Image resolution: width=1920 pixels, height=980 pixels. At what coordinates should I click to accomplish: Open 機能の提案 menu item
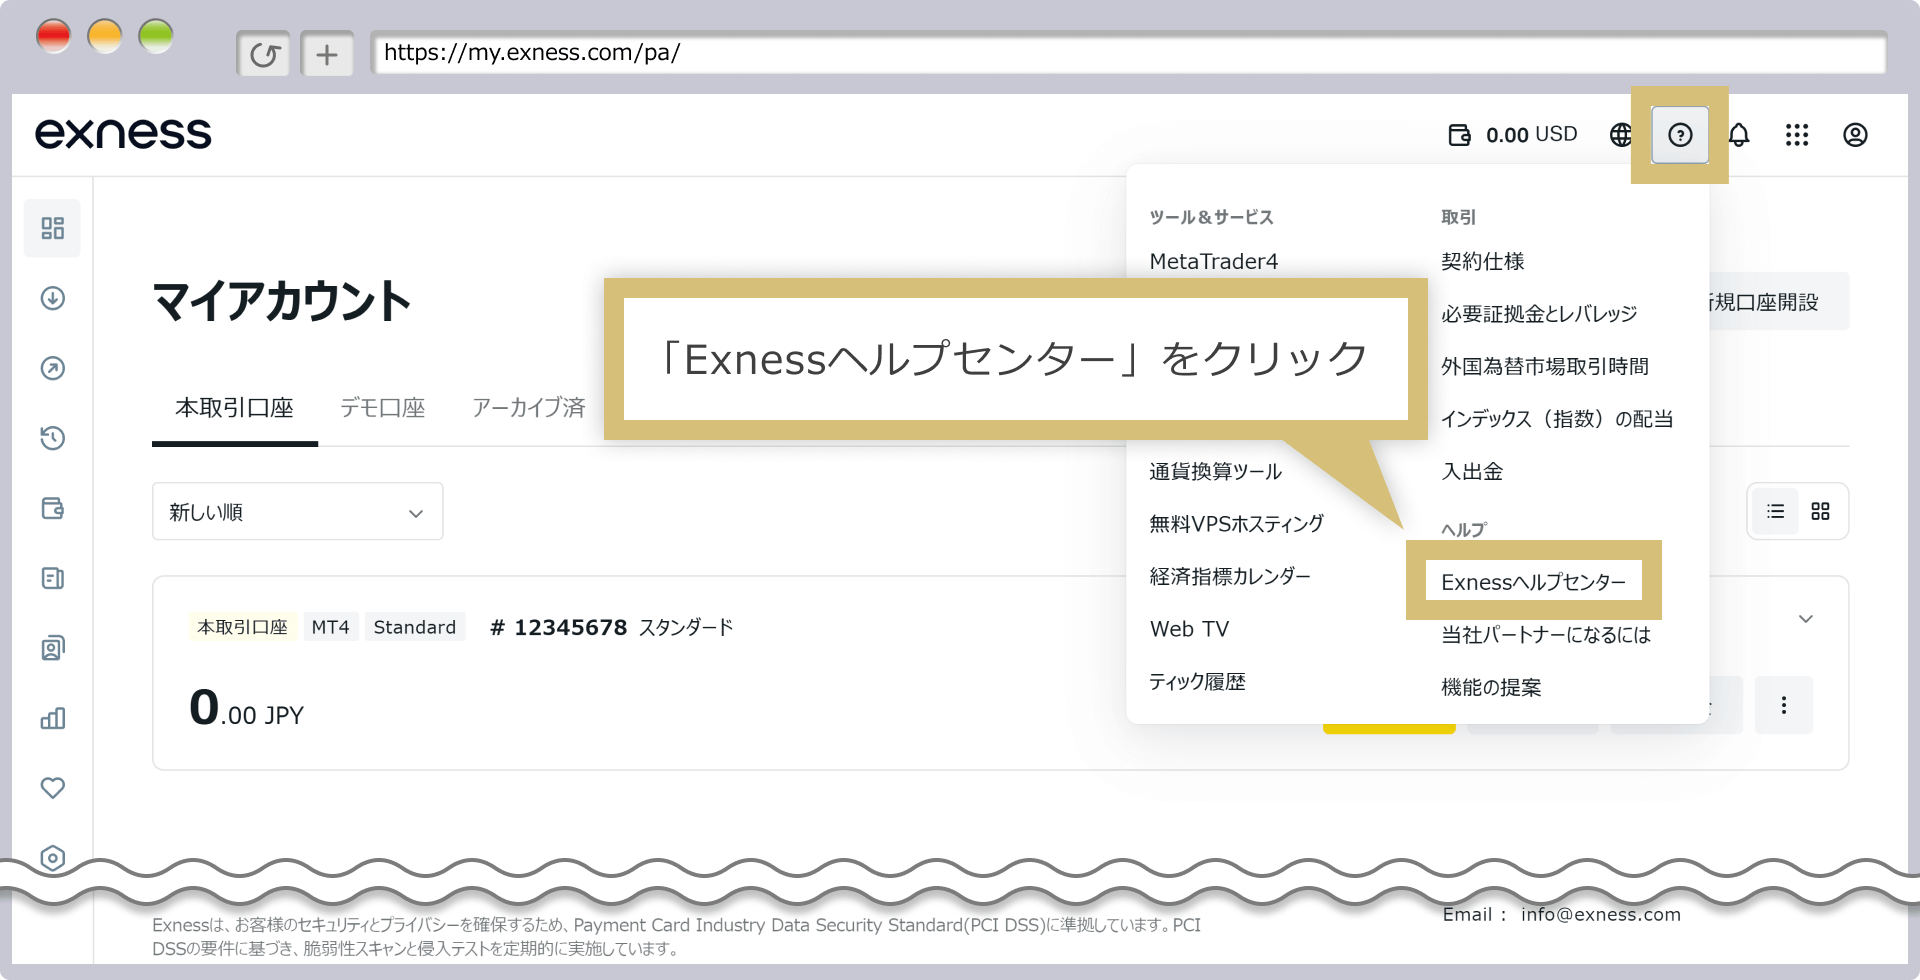(x=1491, y=688)
